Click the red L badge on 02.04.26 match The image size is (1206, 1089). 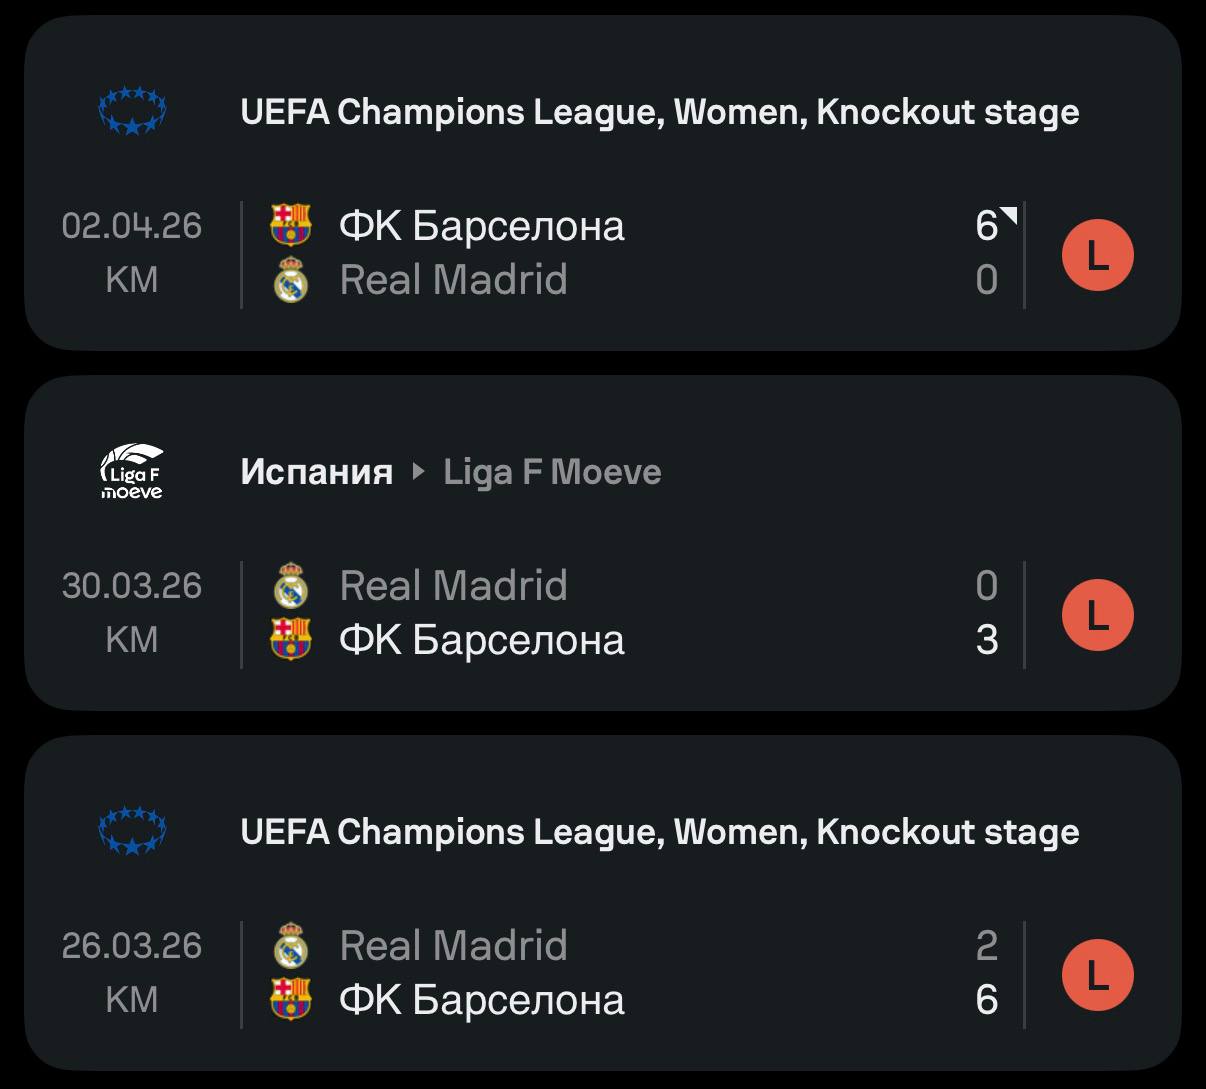tap(1097, 255)
